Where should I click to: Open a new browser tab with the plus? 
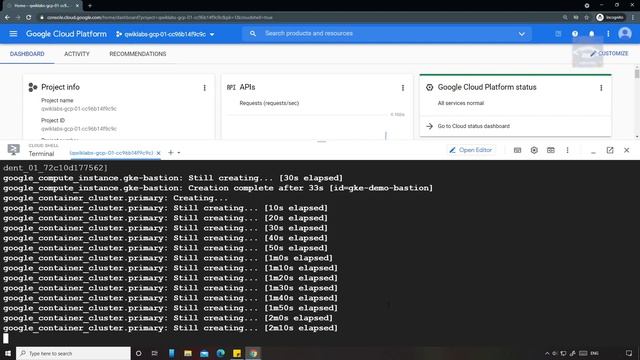90,6
